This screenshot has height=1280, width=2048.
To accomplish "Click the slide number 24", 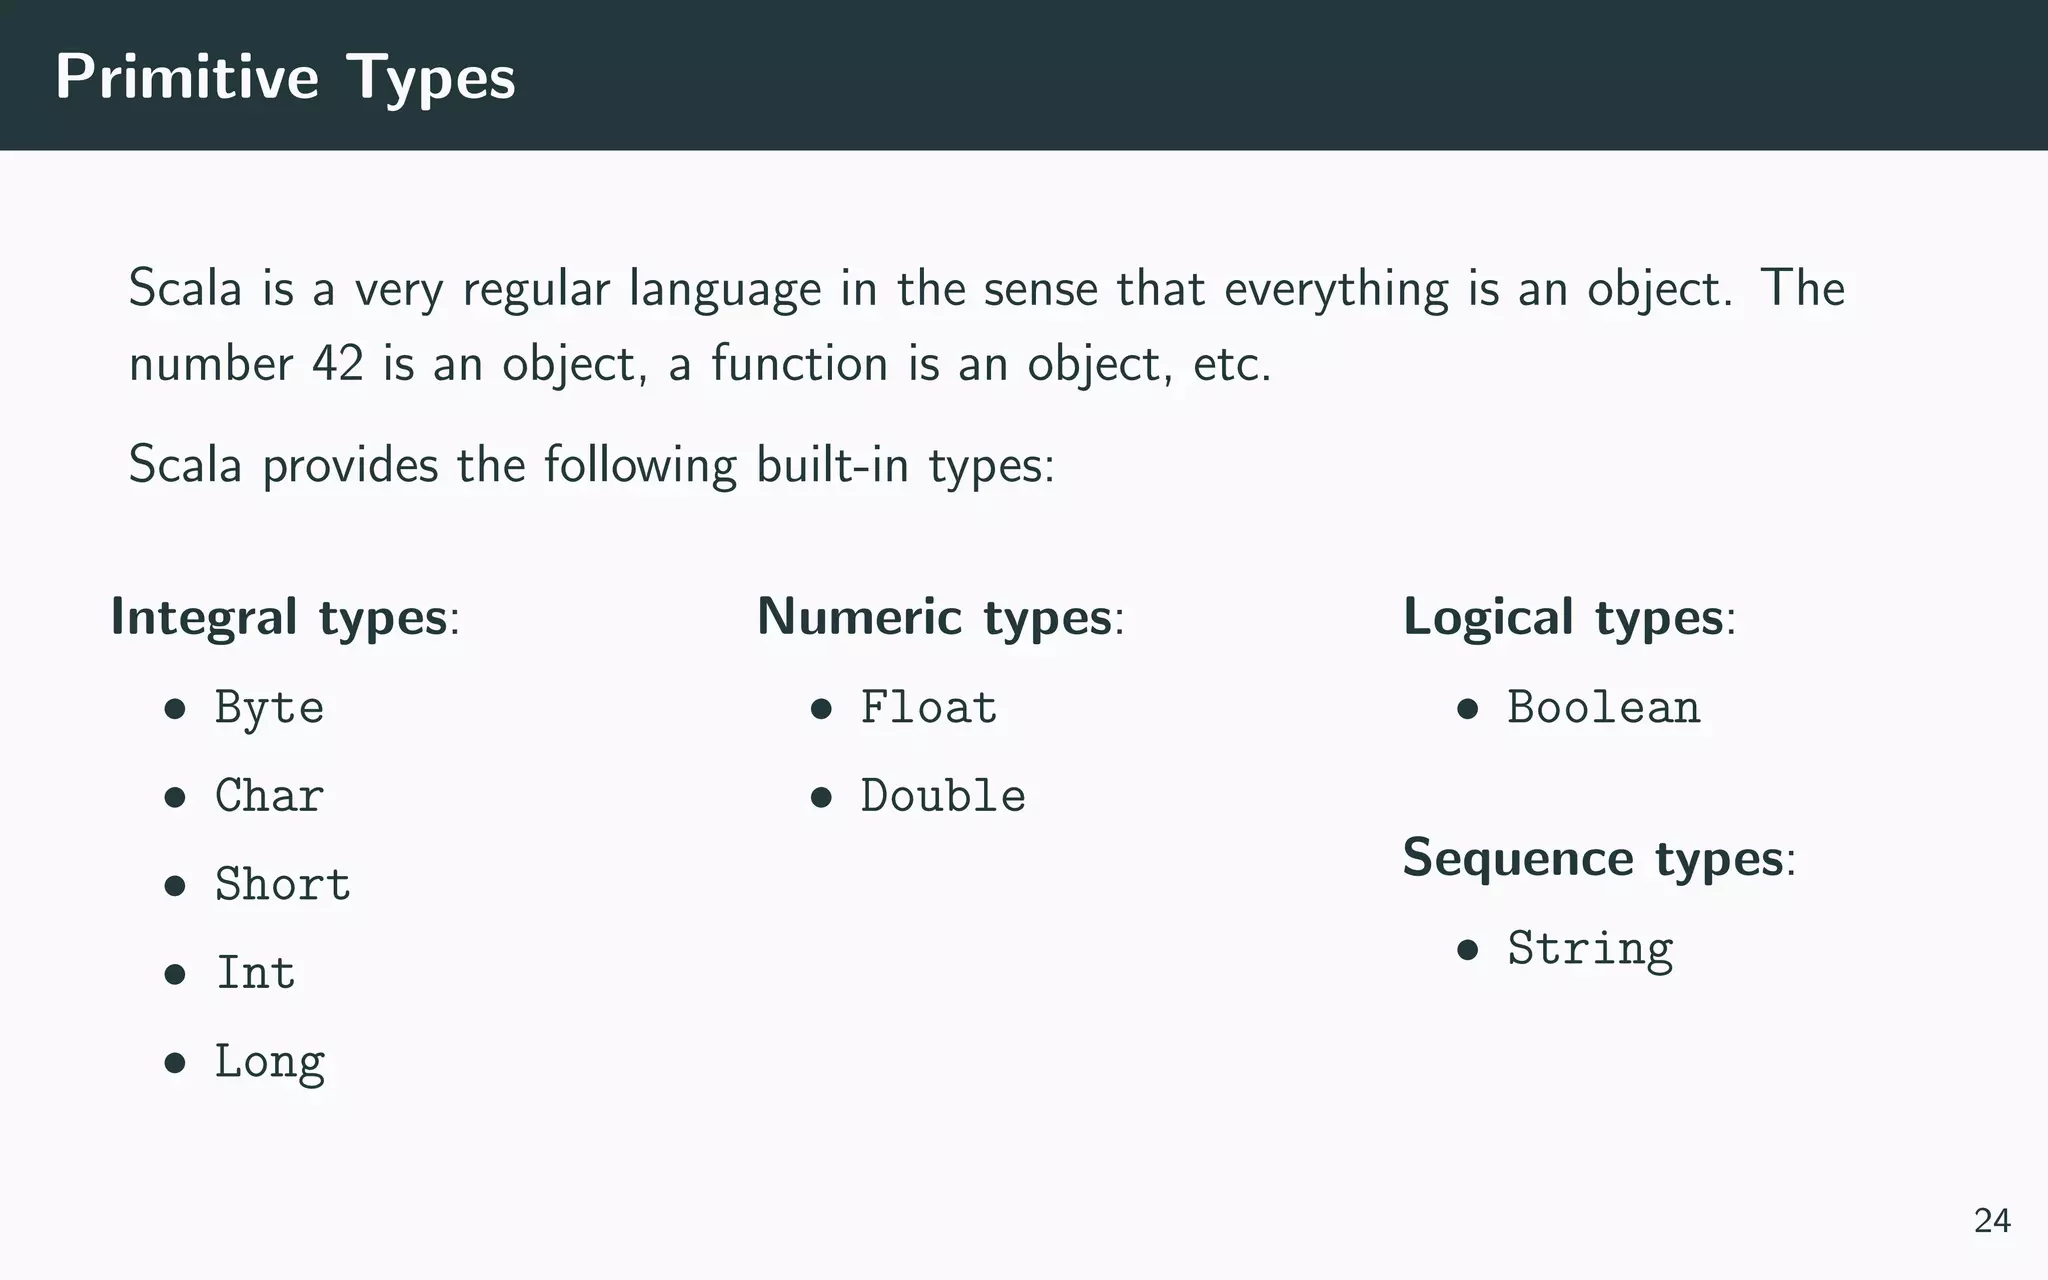I will [1992, 1221].
